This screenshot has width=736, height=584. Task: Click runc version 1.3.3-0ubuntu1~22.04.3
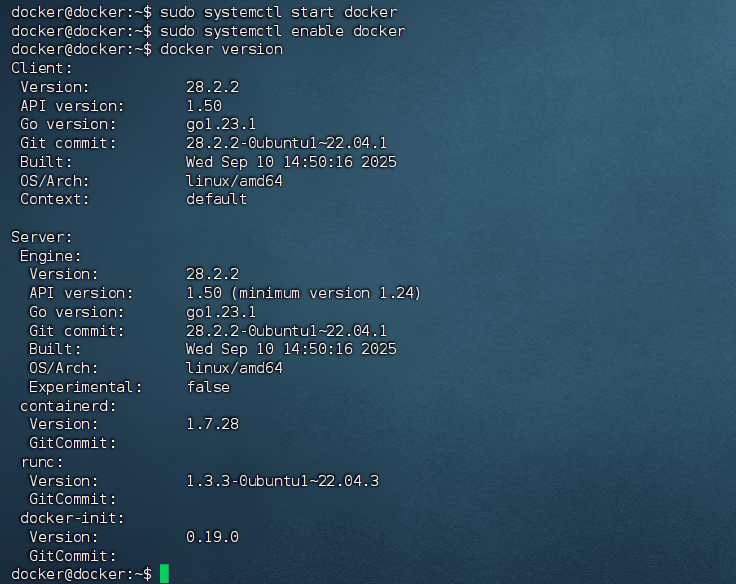[x=282, y=481]
